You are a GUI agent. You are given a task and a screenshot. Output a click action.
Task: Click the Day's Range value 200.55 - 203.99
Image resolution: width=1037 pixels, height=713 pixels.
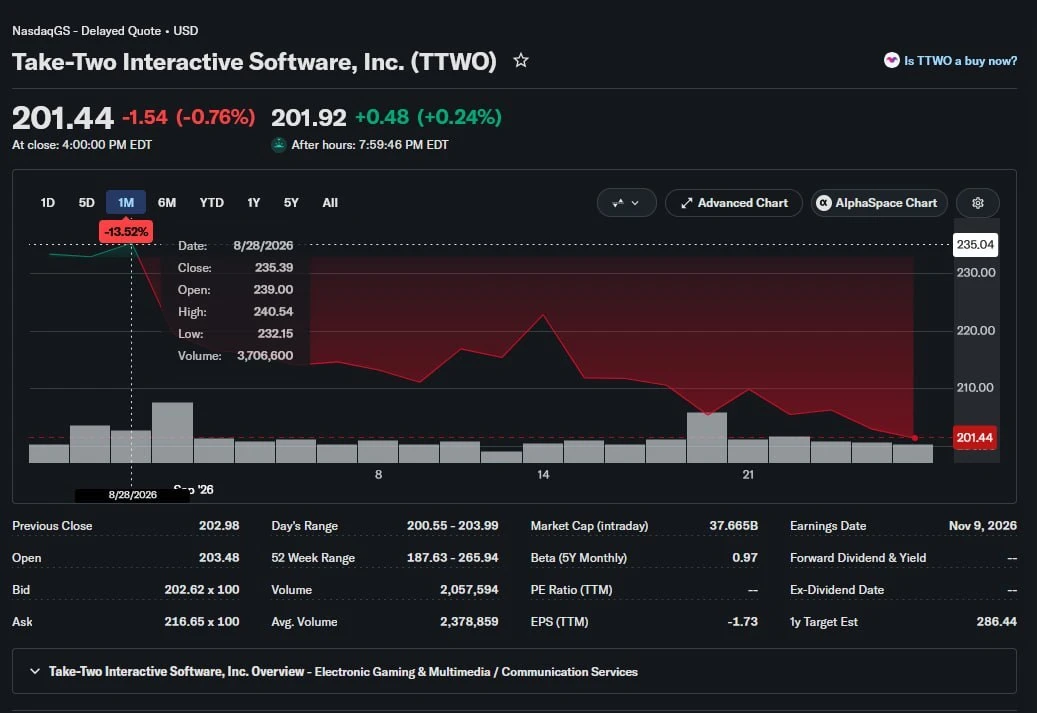[x=452, y=526]
